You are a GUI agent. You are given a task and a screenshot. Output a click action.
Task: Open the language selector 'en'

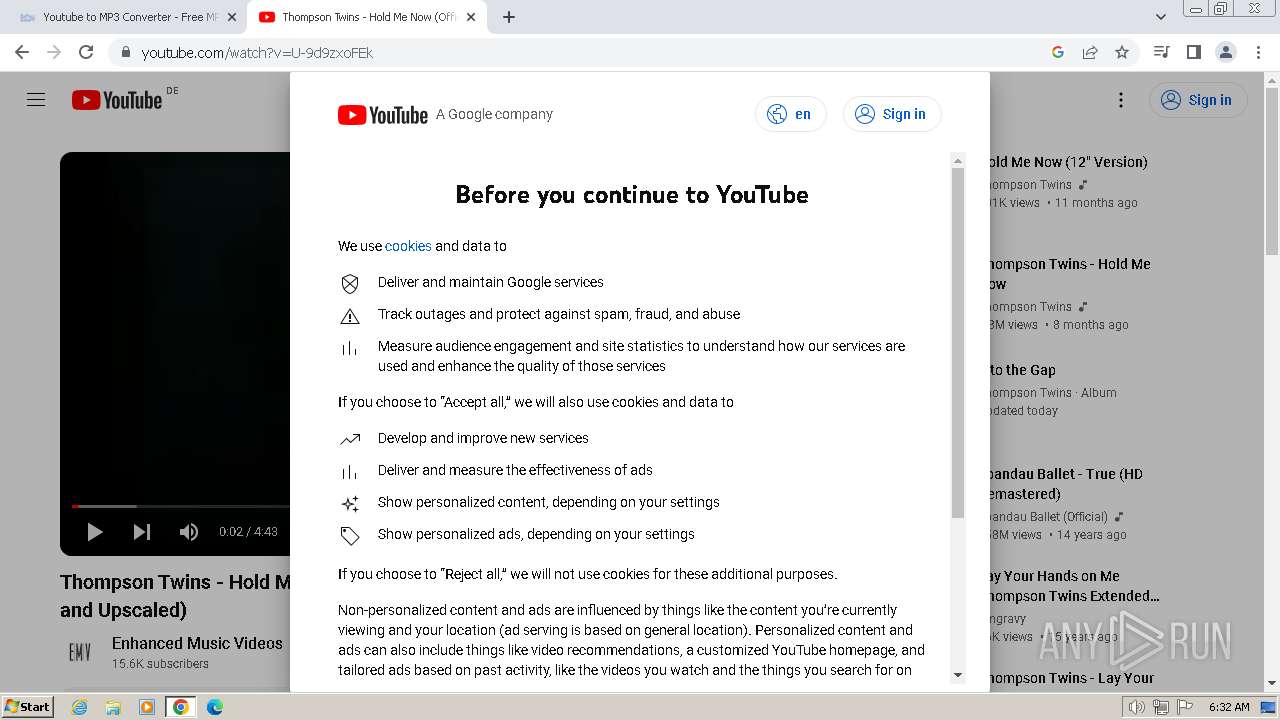click(790, 114)
